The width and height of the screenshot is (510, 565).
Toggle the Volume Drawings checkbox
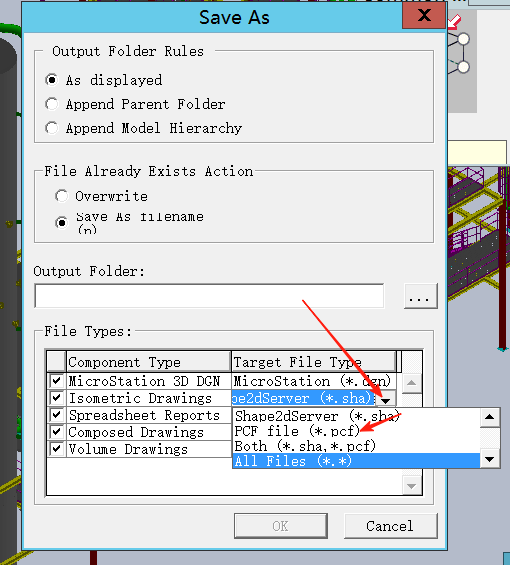[x=57, y=449]
